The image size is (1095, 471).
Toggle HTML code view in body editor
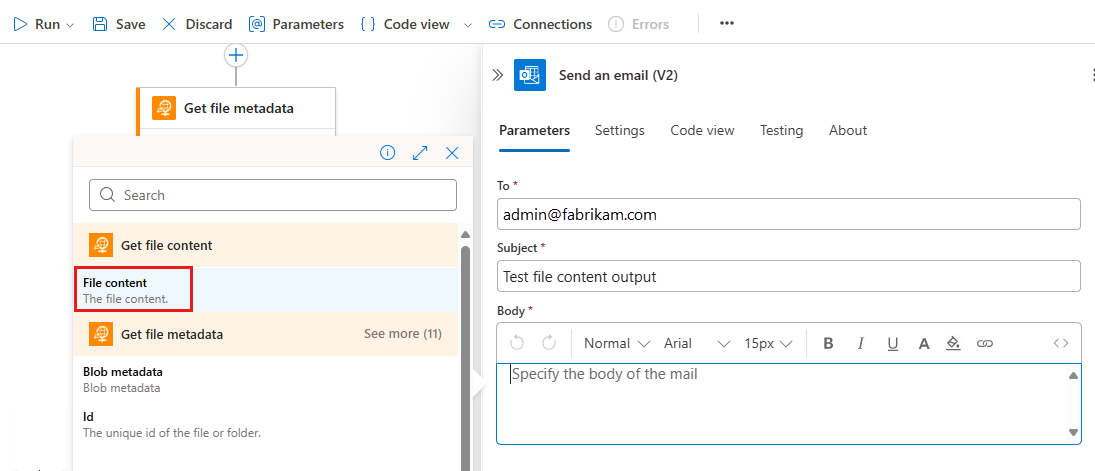[x=1061, y=343]
